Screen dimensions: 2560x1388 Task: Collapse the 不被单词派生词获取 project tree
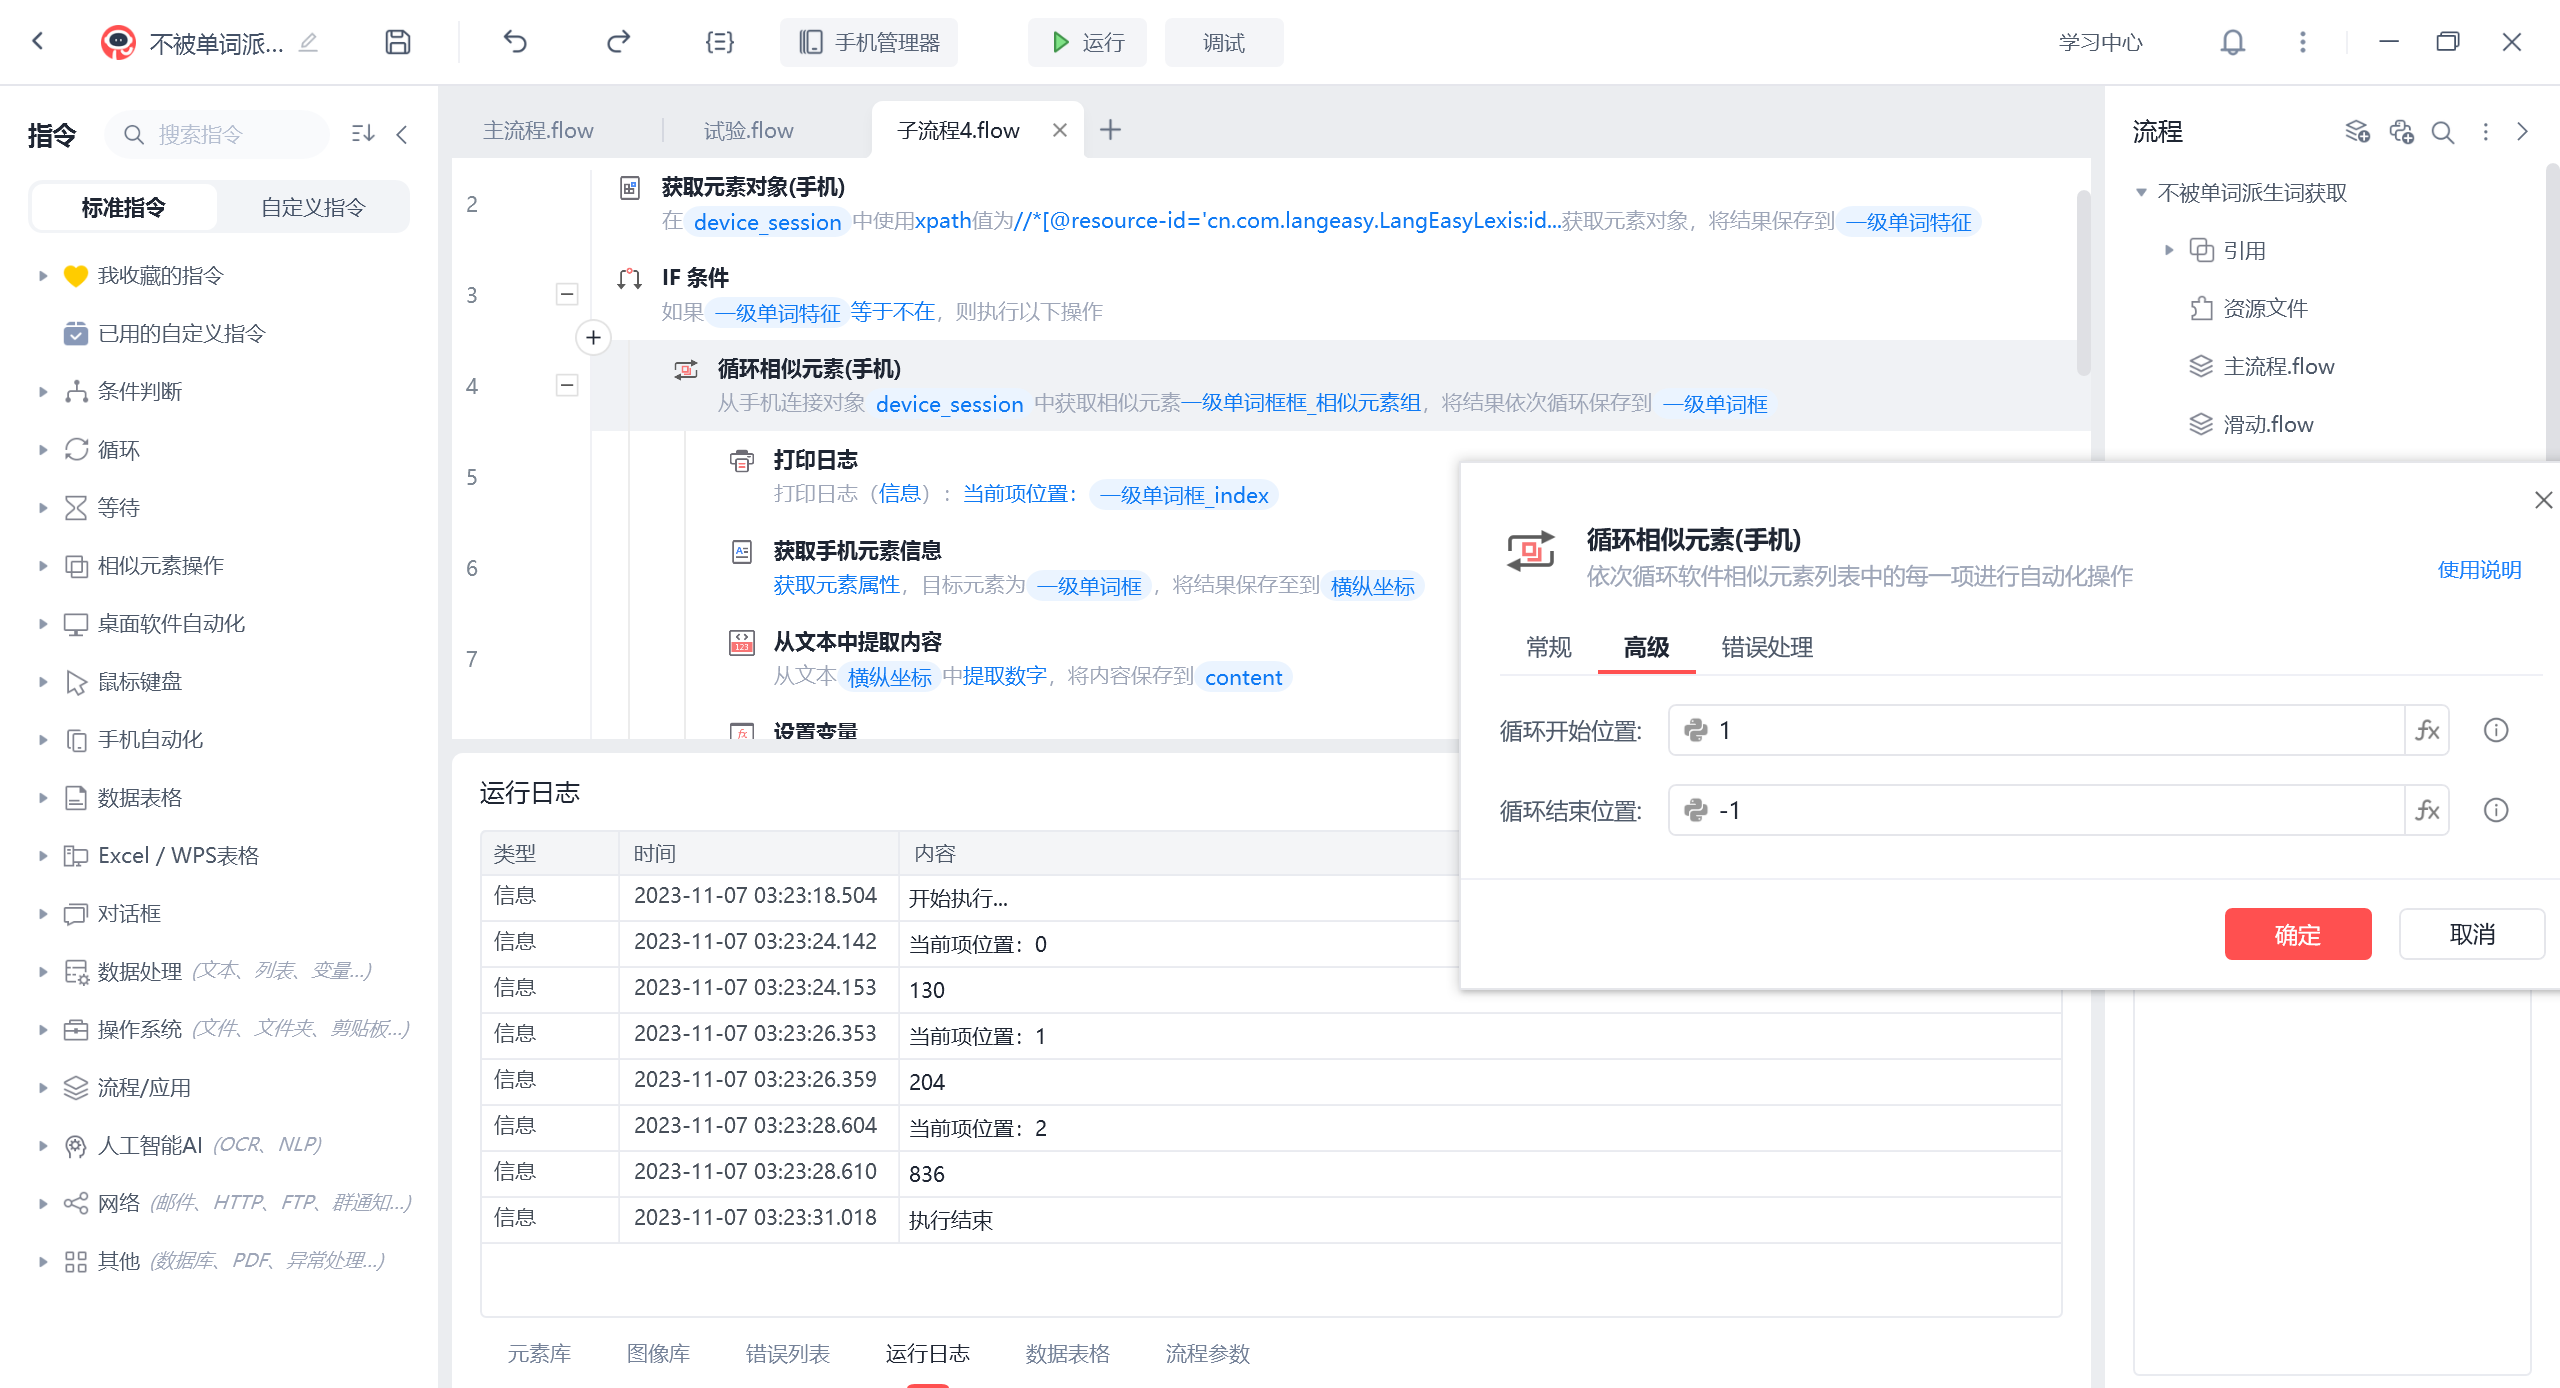click(x=2141, y=193)
